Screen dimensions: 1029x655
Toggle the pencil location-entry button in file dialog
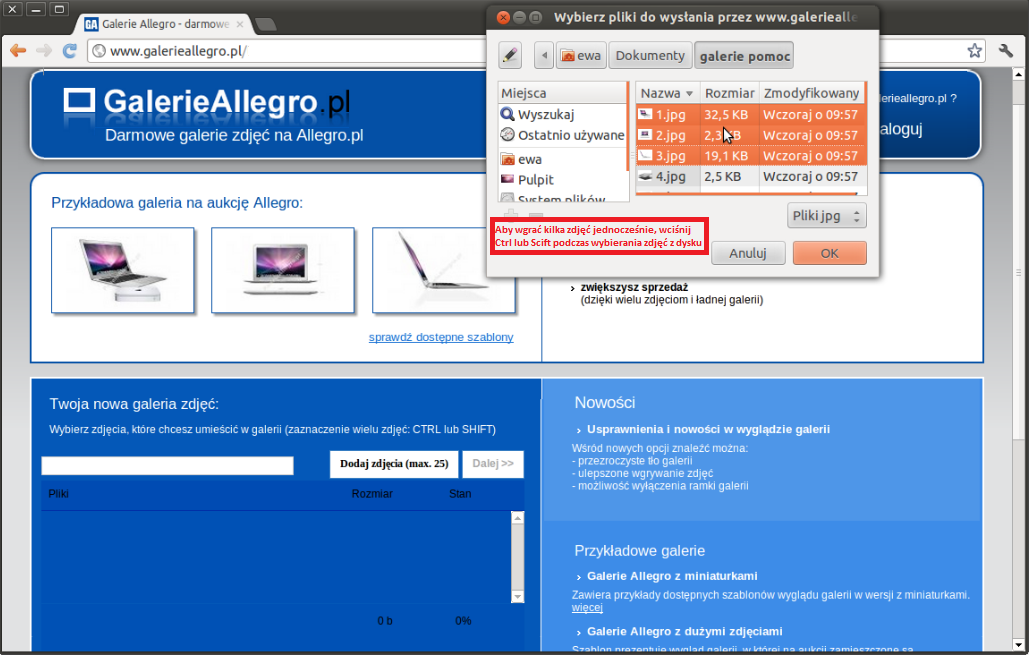pos(510,55)
